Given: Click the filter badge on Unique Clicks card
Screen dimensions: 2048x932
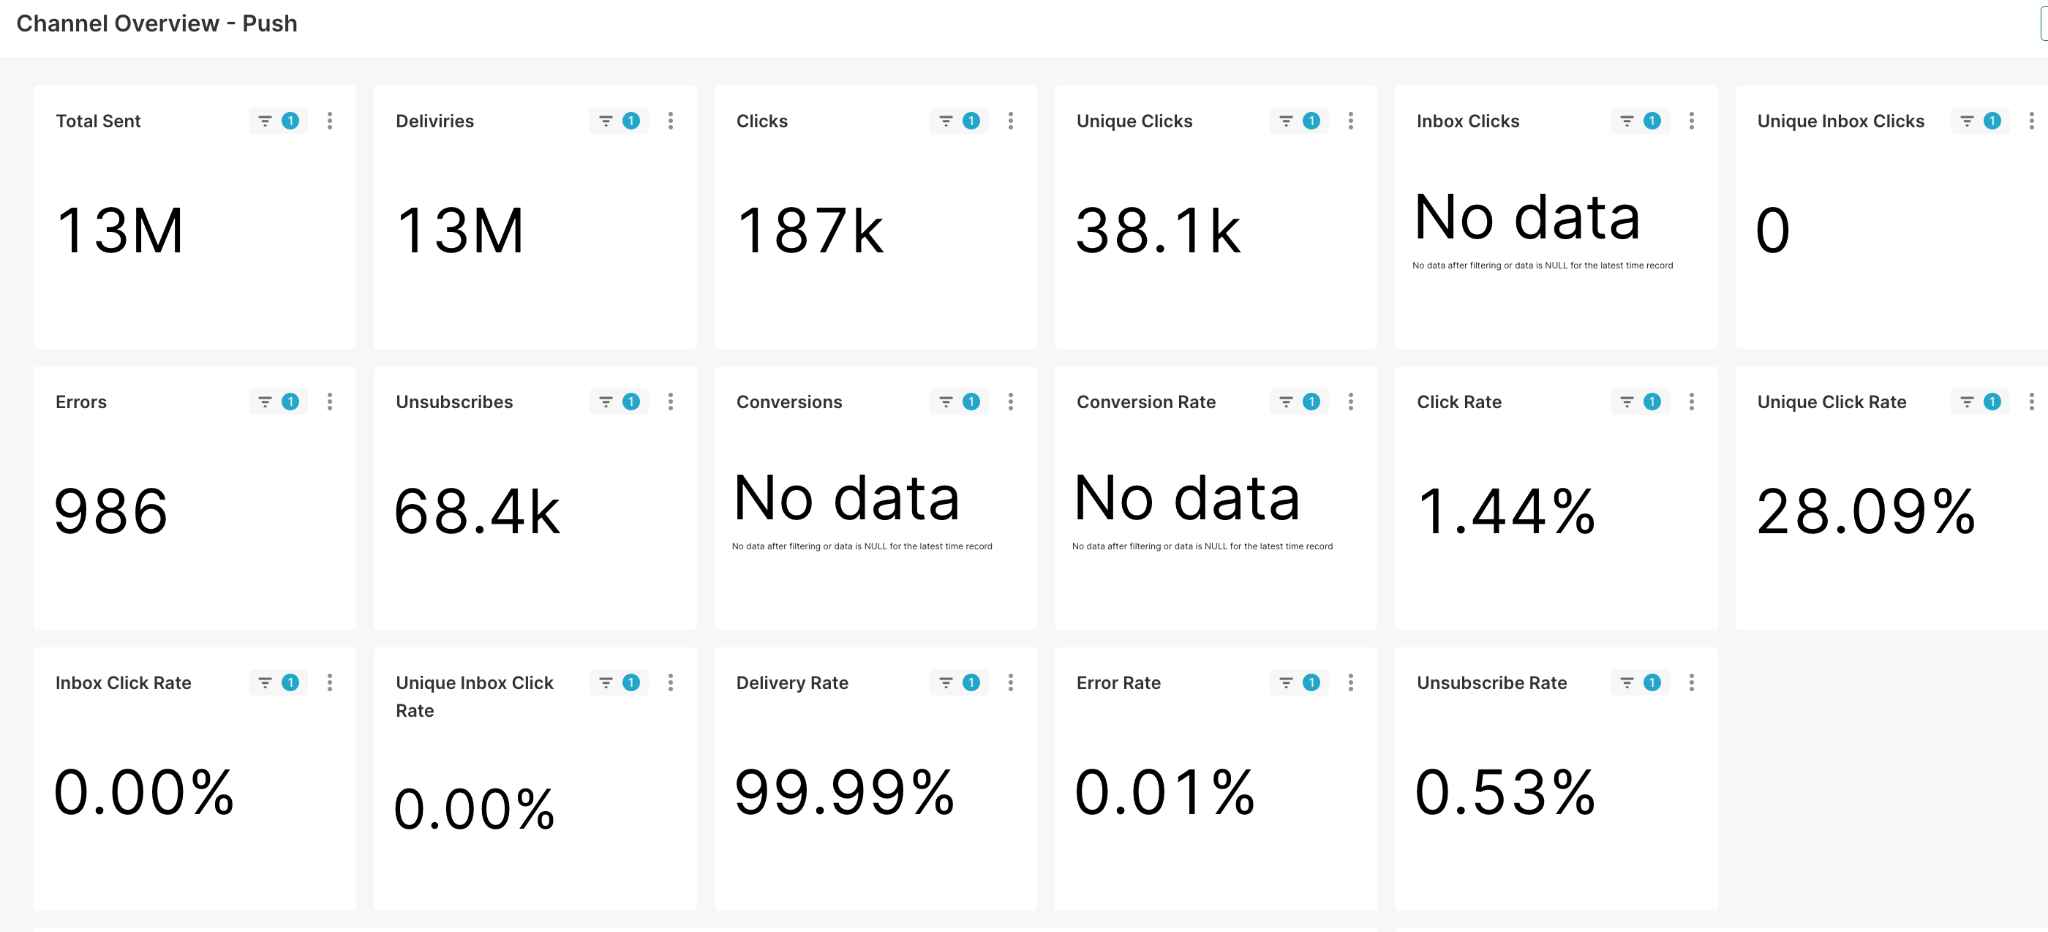Looking at the screenshot, I should click(x=1299, y=121).
